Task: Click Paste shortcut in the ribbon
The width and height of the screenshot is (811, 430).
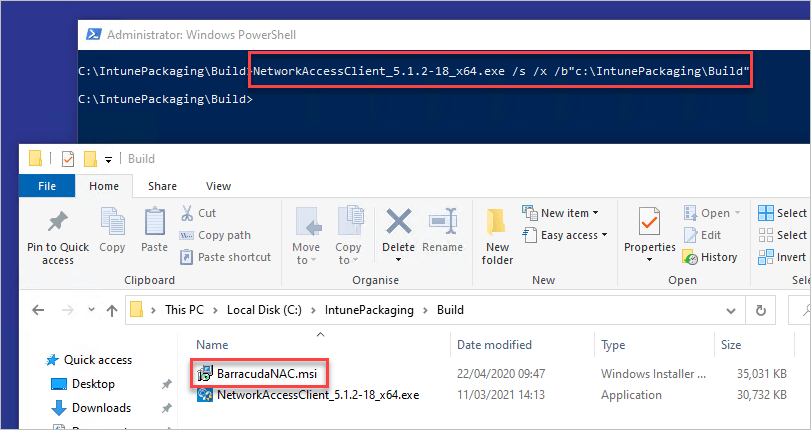Action: [x=226, y=257]
